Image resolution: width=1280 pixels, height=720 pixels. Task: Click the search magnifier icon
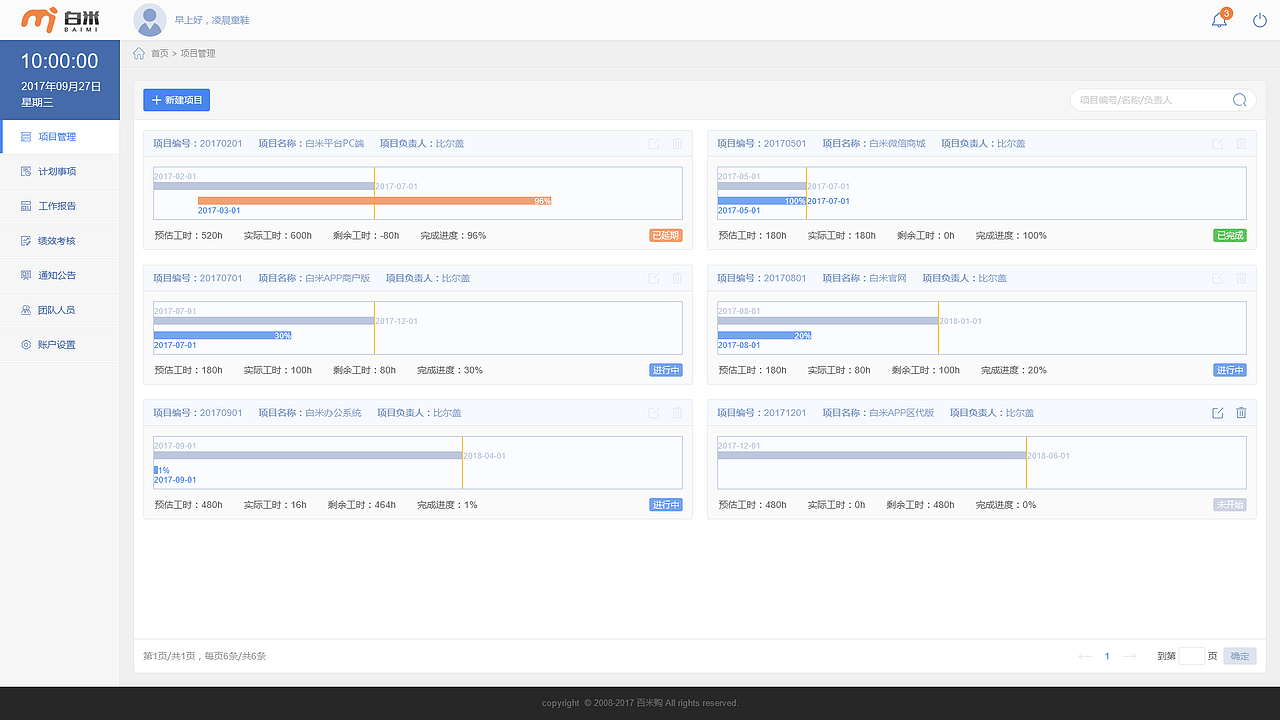(x=1240, y=100)
